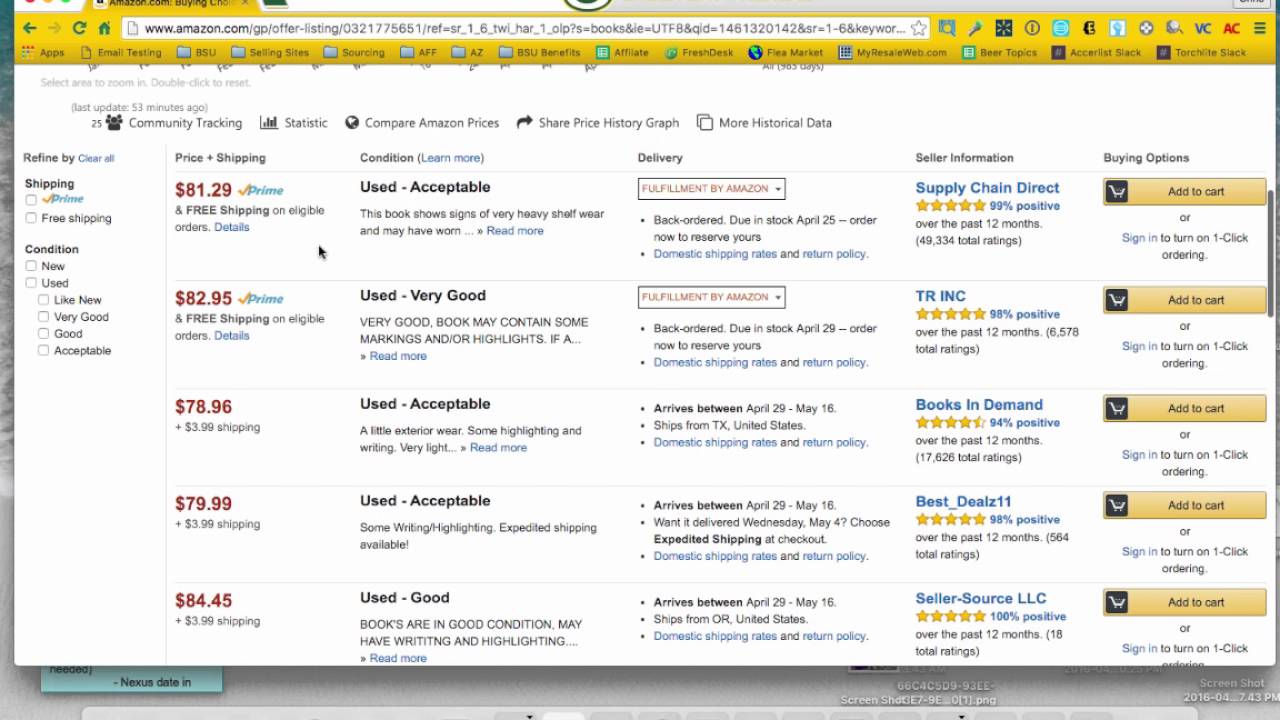Image resolution: width=1280 pixels, height=720 pixels.
Task: Select the Acceptable condition checkbox
Action: pos(43,351)
